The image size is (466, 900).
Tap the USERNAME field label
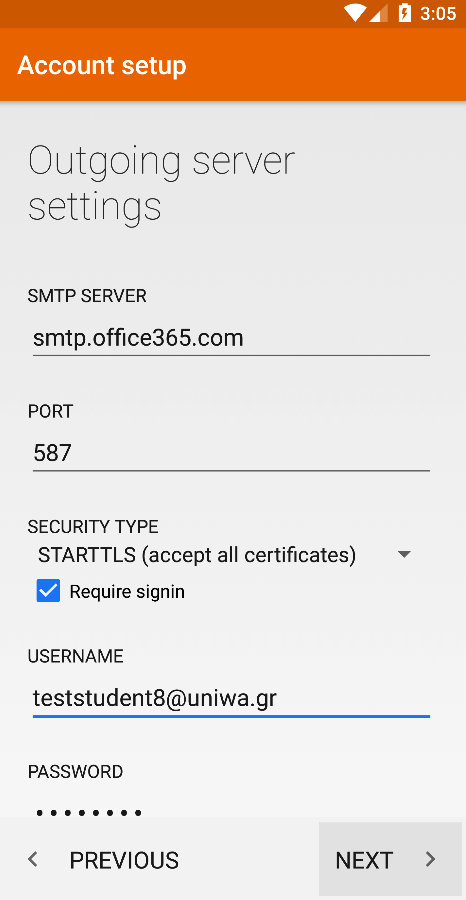point(75,656)
